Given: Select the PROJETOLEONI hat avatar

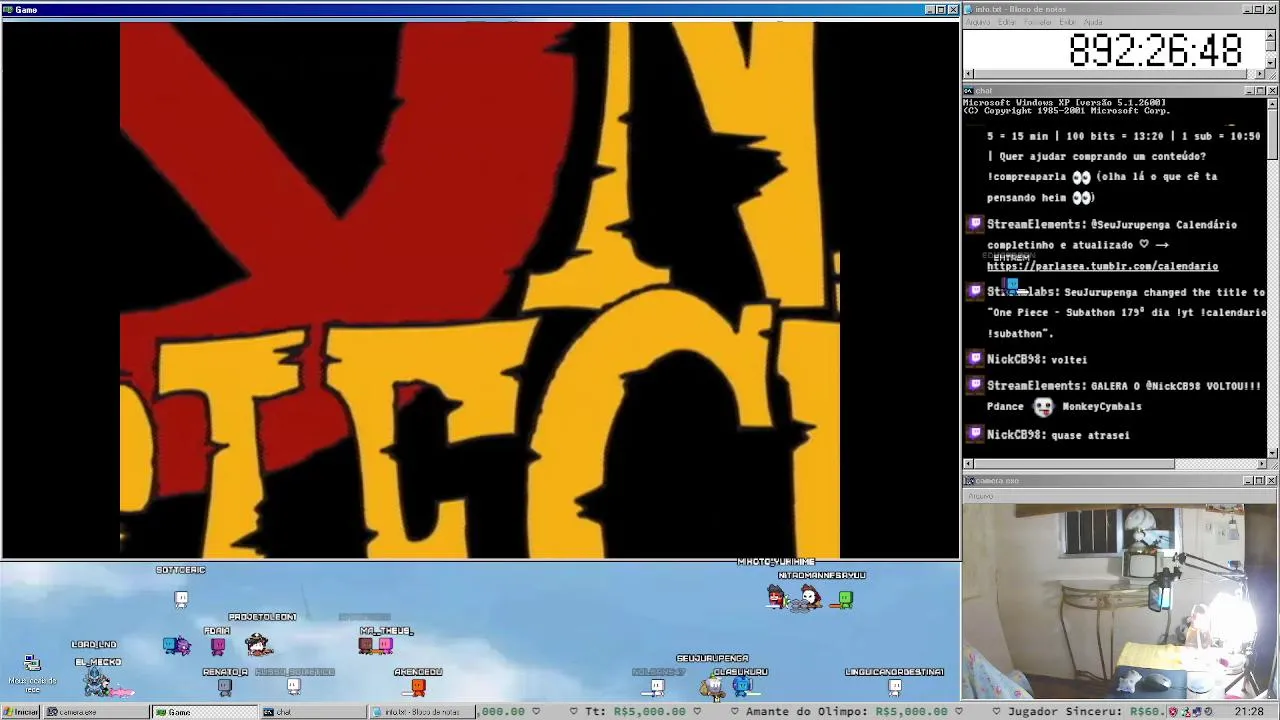Looking at the screenshot, I should [x=258, y=644].
